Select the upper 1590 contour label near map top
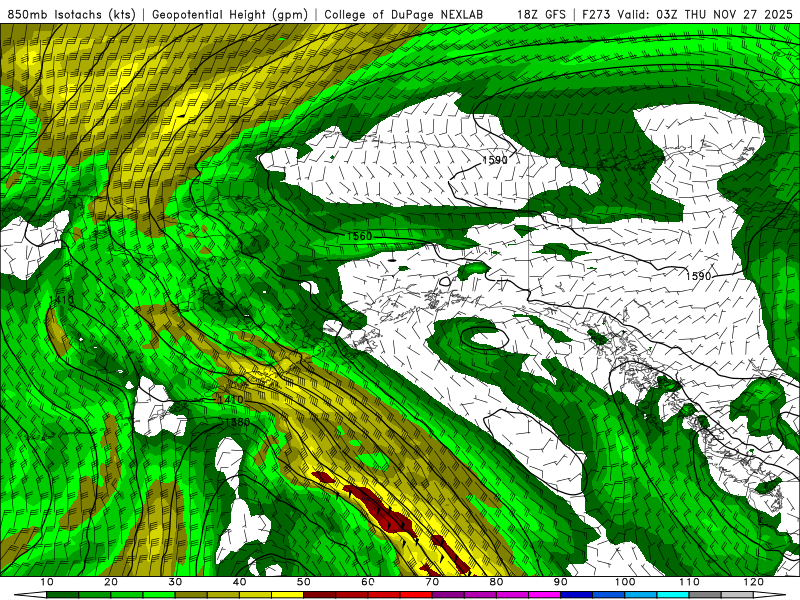The width and height of the screenshot is (800, 600). (495, 160)
